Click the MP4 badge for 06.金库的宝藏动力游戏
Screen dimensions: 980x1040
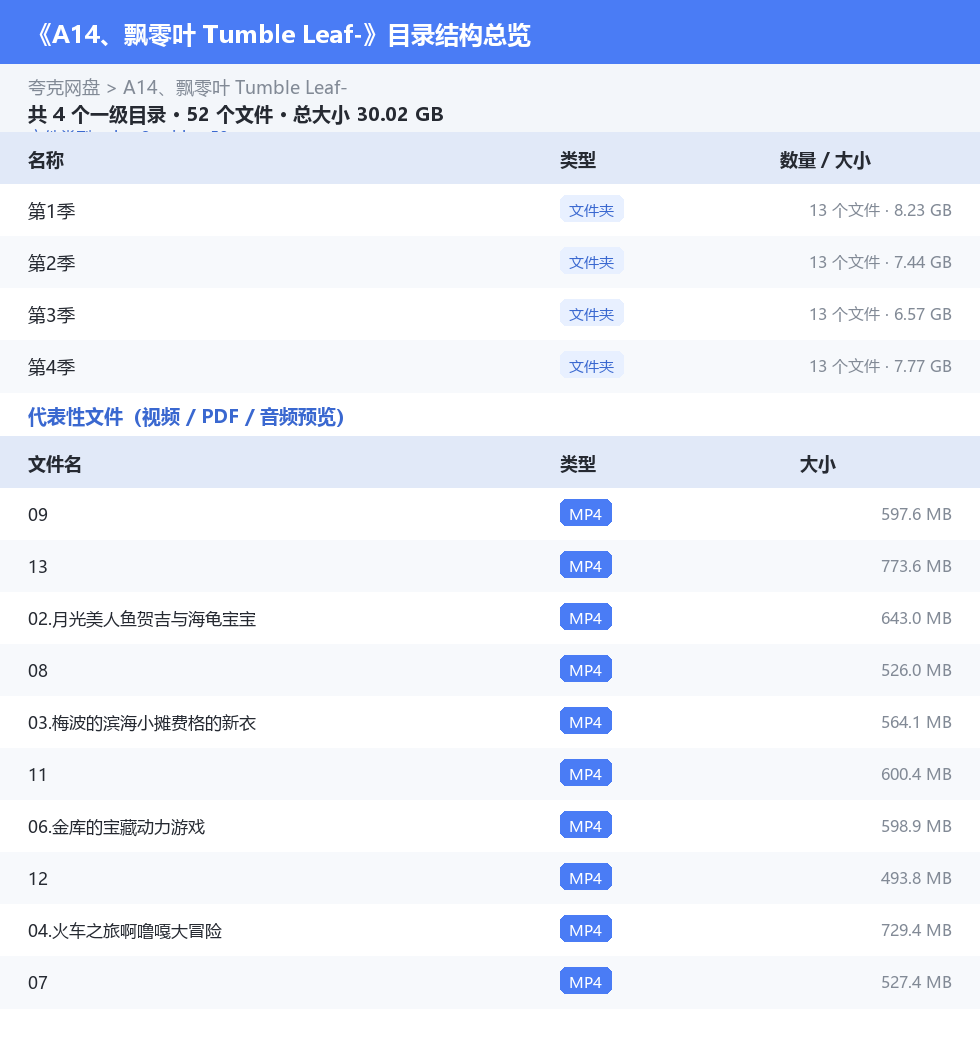click(x=585, y=826)
